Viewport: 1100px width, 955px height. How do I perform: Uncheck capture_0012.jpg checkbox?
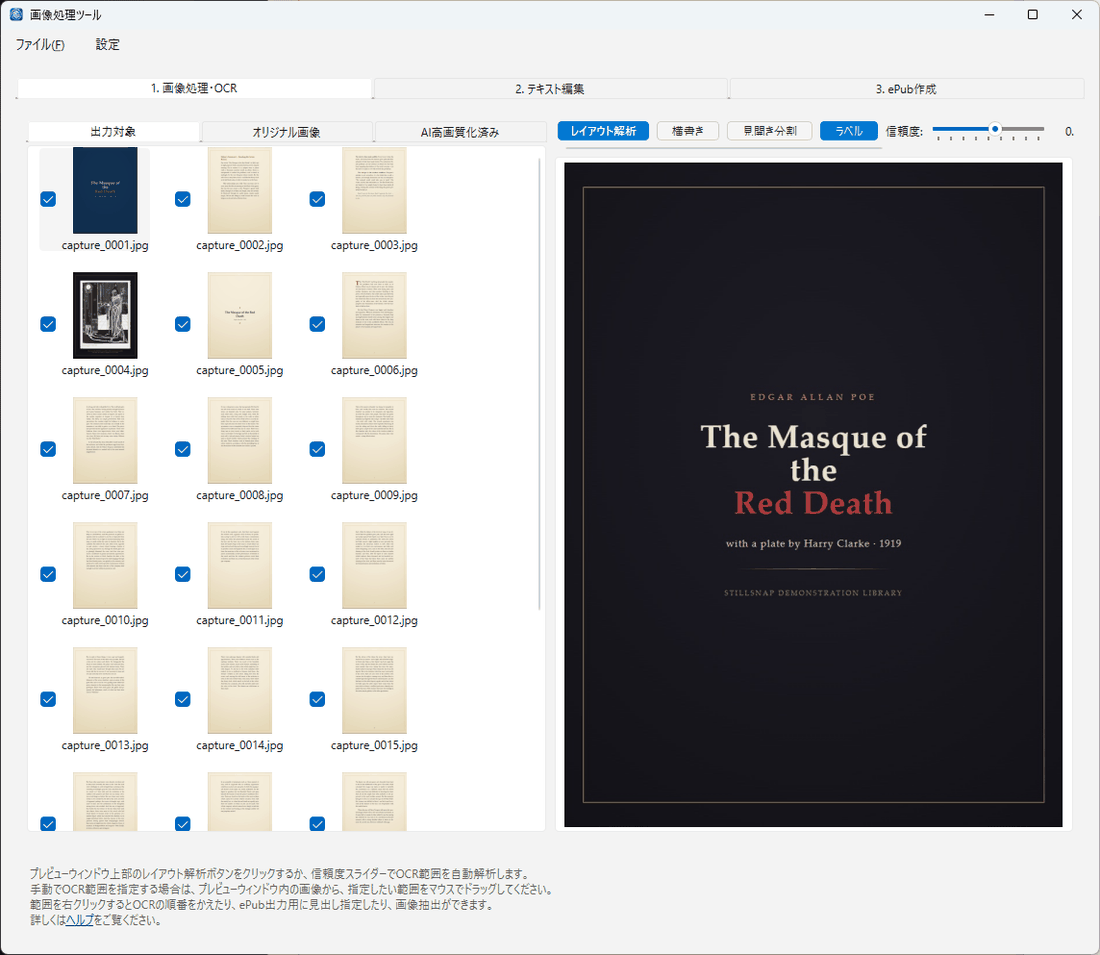pos(318,574)
